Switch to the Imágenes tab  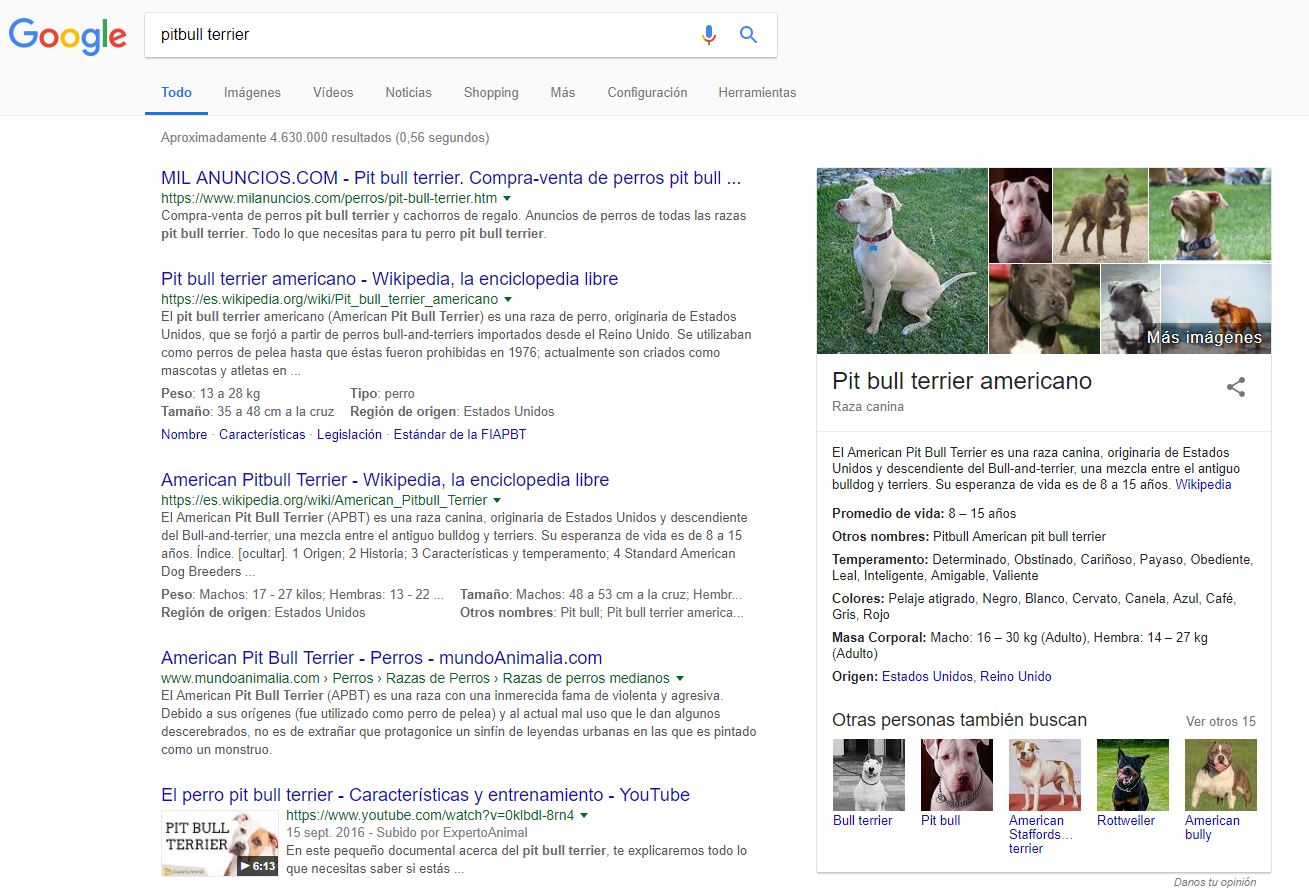(251, 92)
